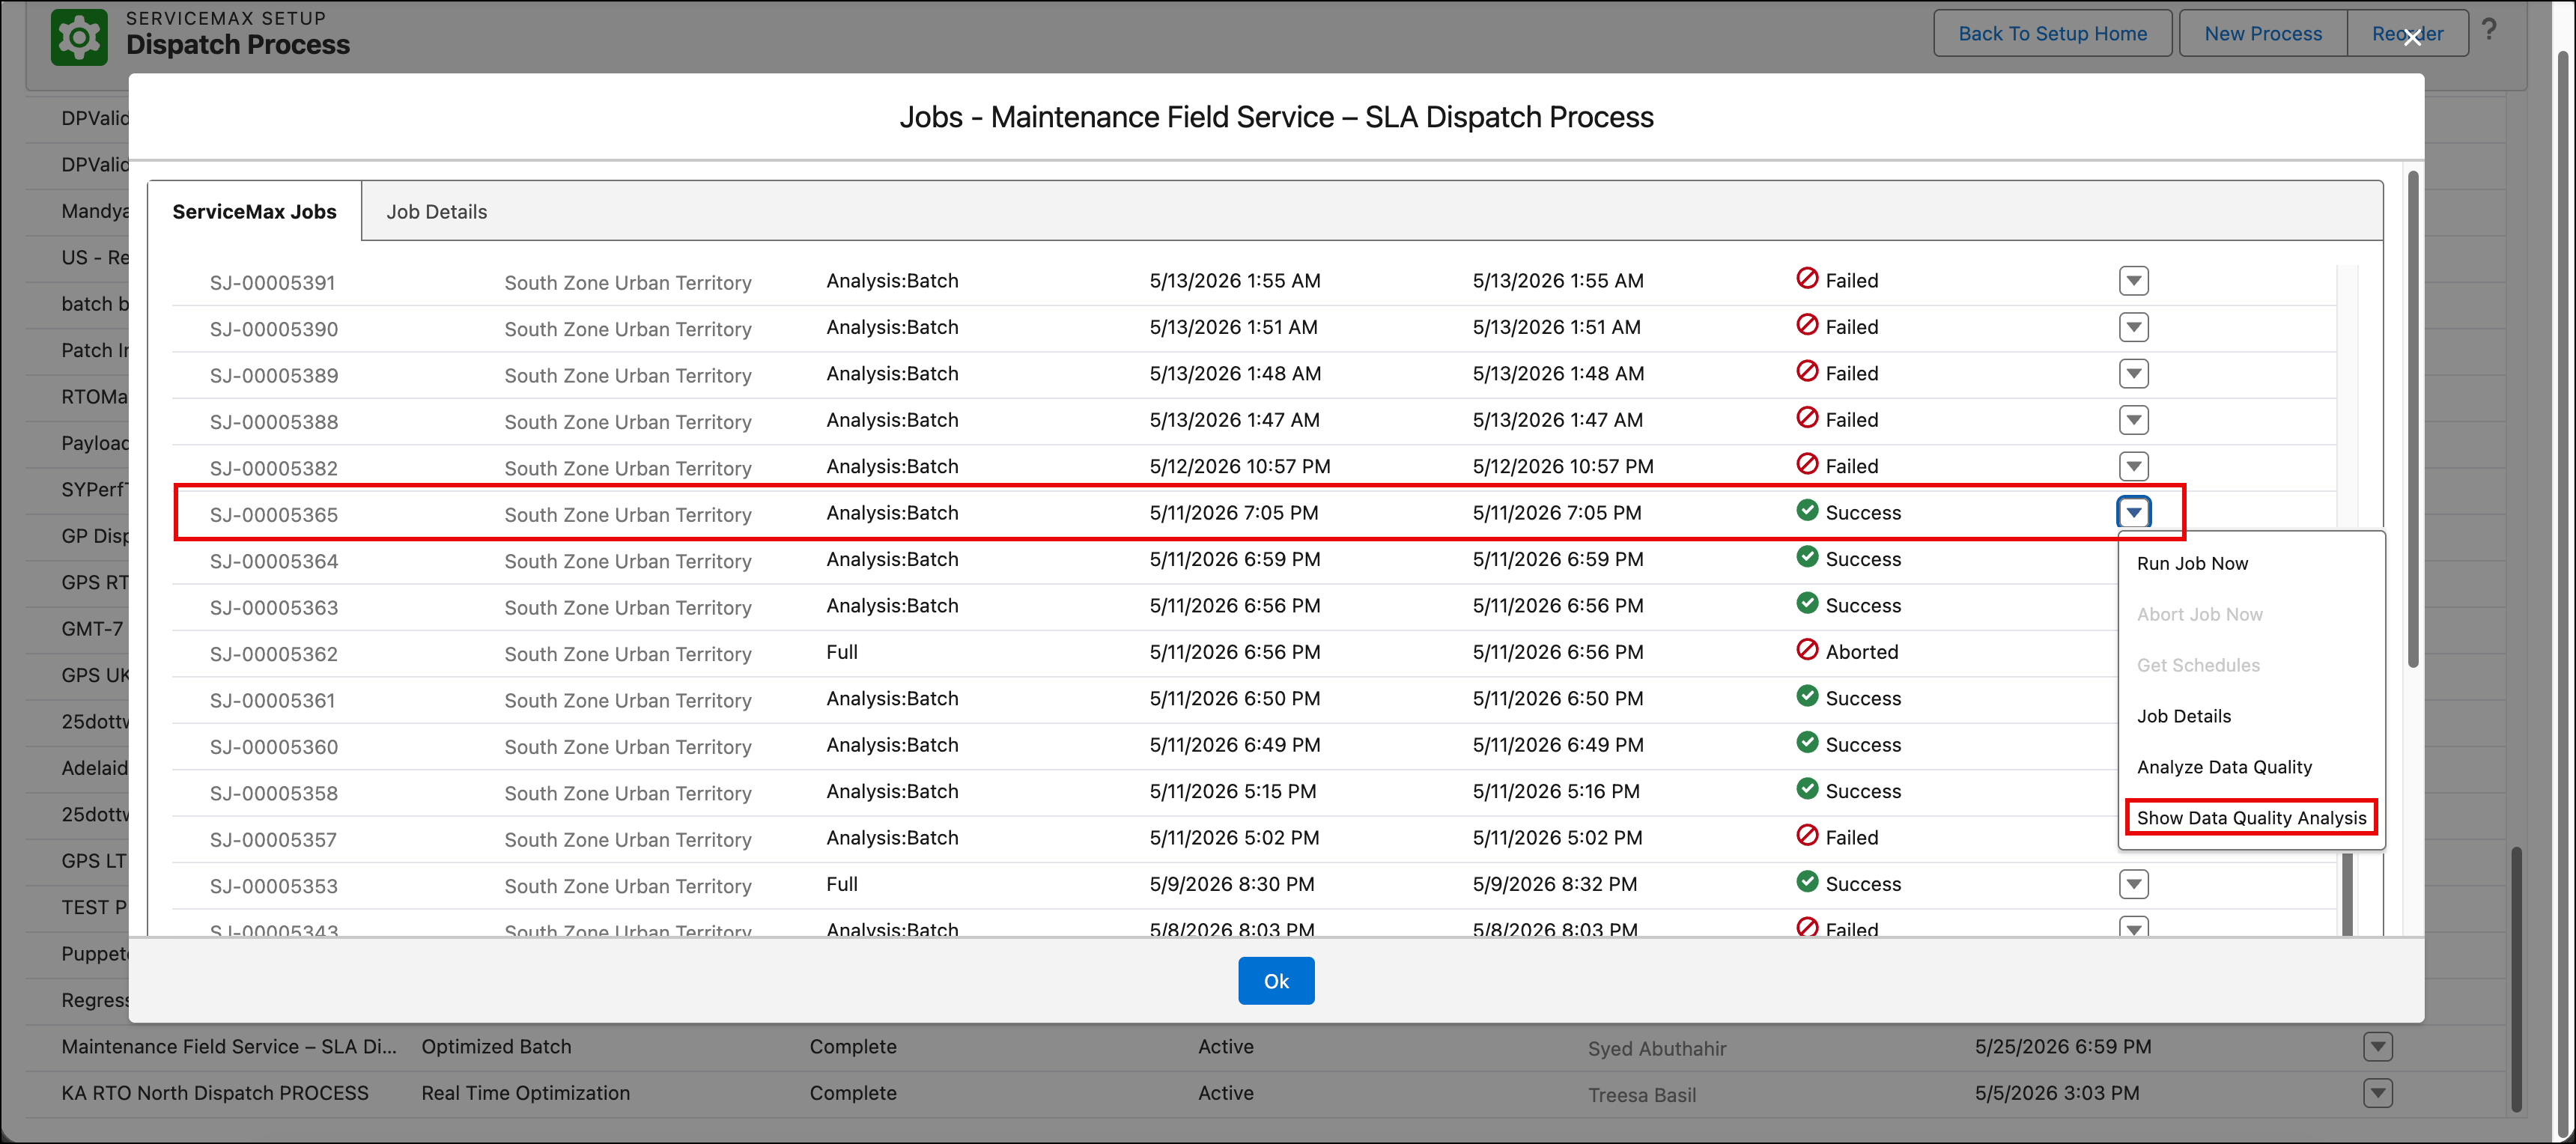Open dropdown for KA RTO North Dispatch row
This screenshot has height=1144, width=2576.
tap(2377, 1093)
